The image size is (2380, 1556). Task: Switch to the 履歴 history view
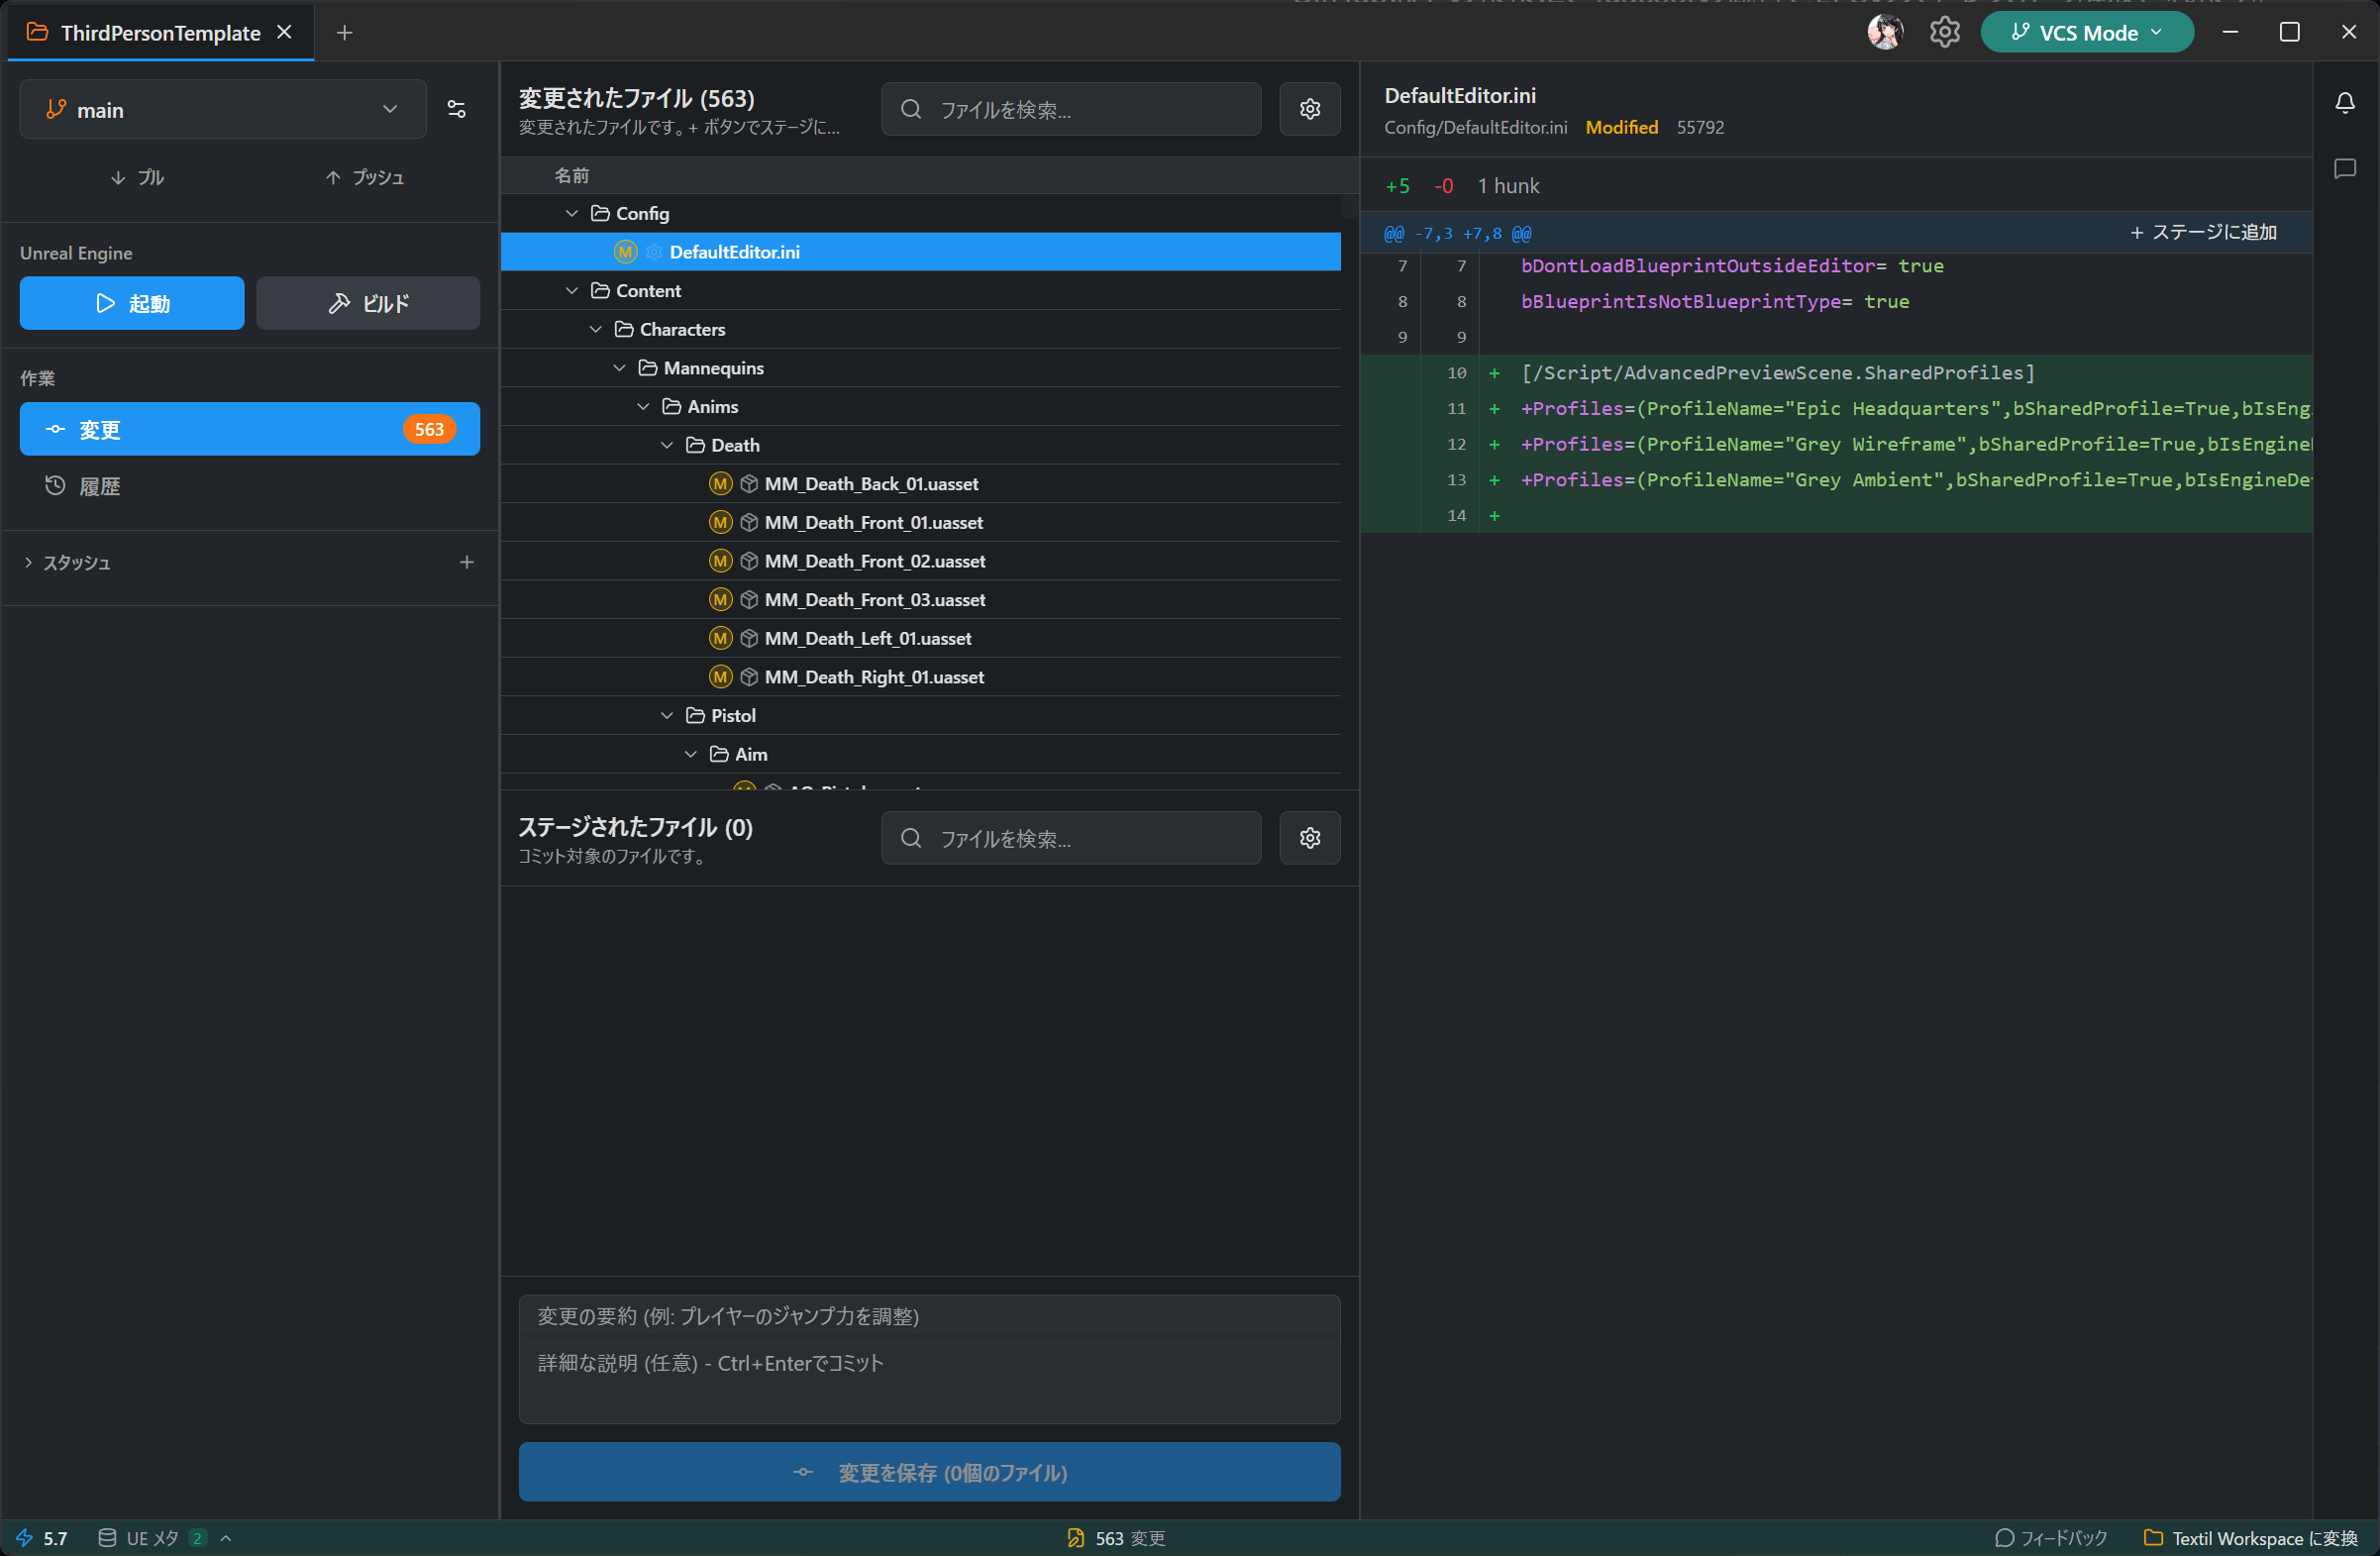point(99,486)
